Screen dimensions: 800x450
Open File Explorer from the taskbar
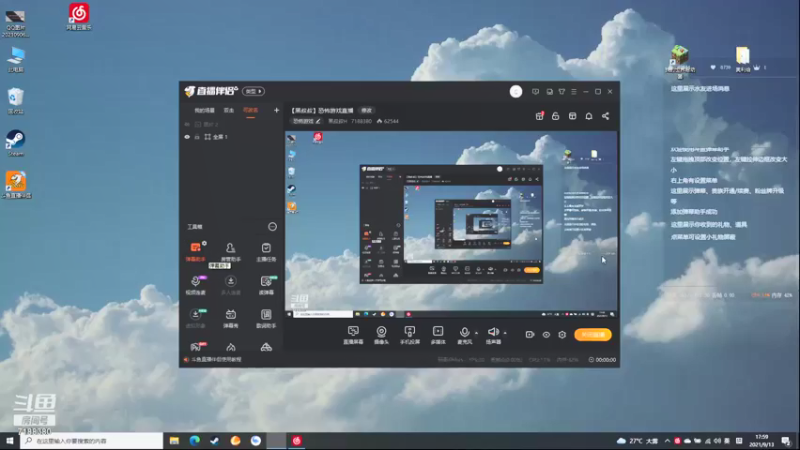tap(174, 441)
